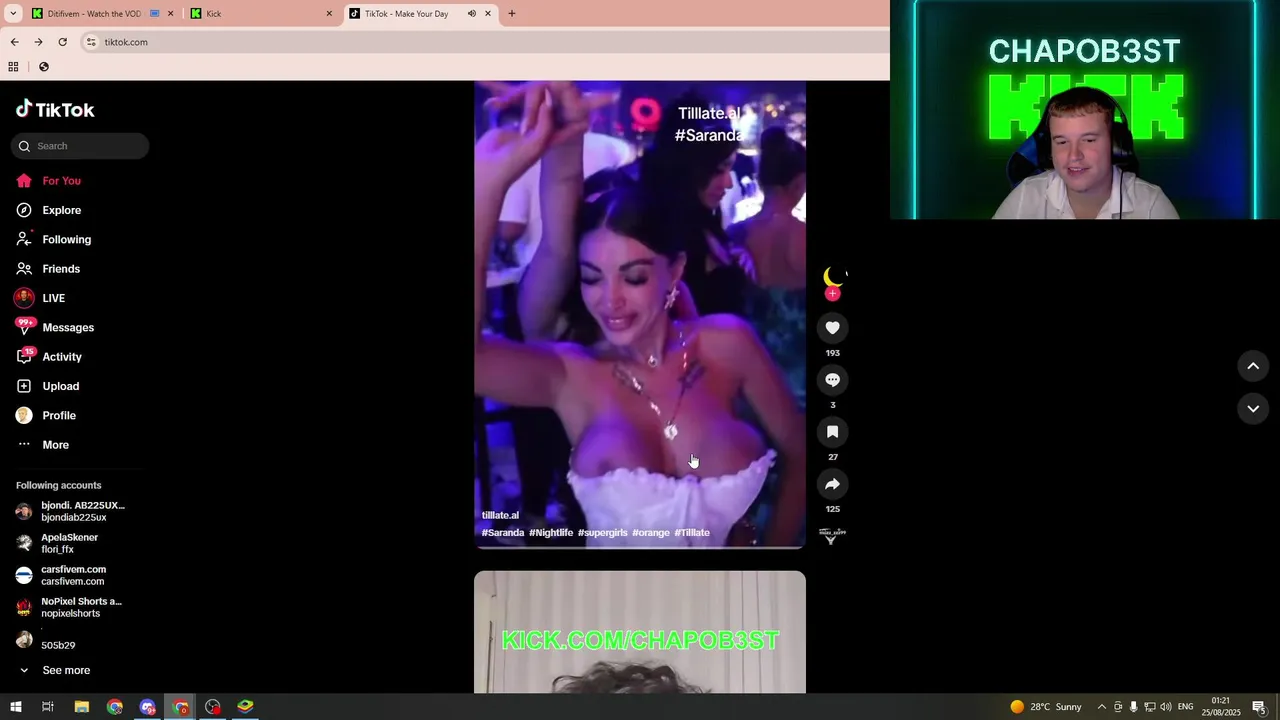Open Task View on taskbar

(47, 707)
